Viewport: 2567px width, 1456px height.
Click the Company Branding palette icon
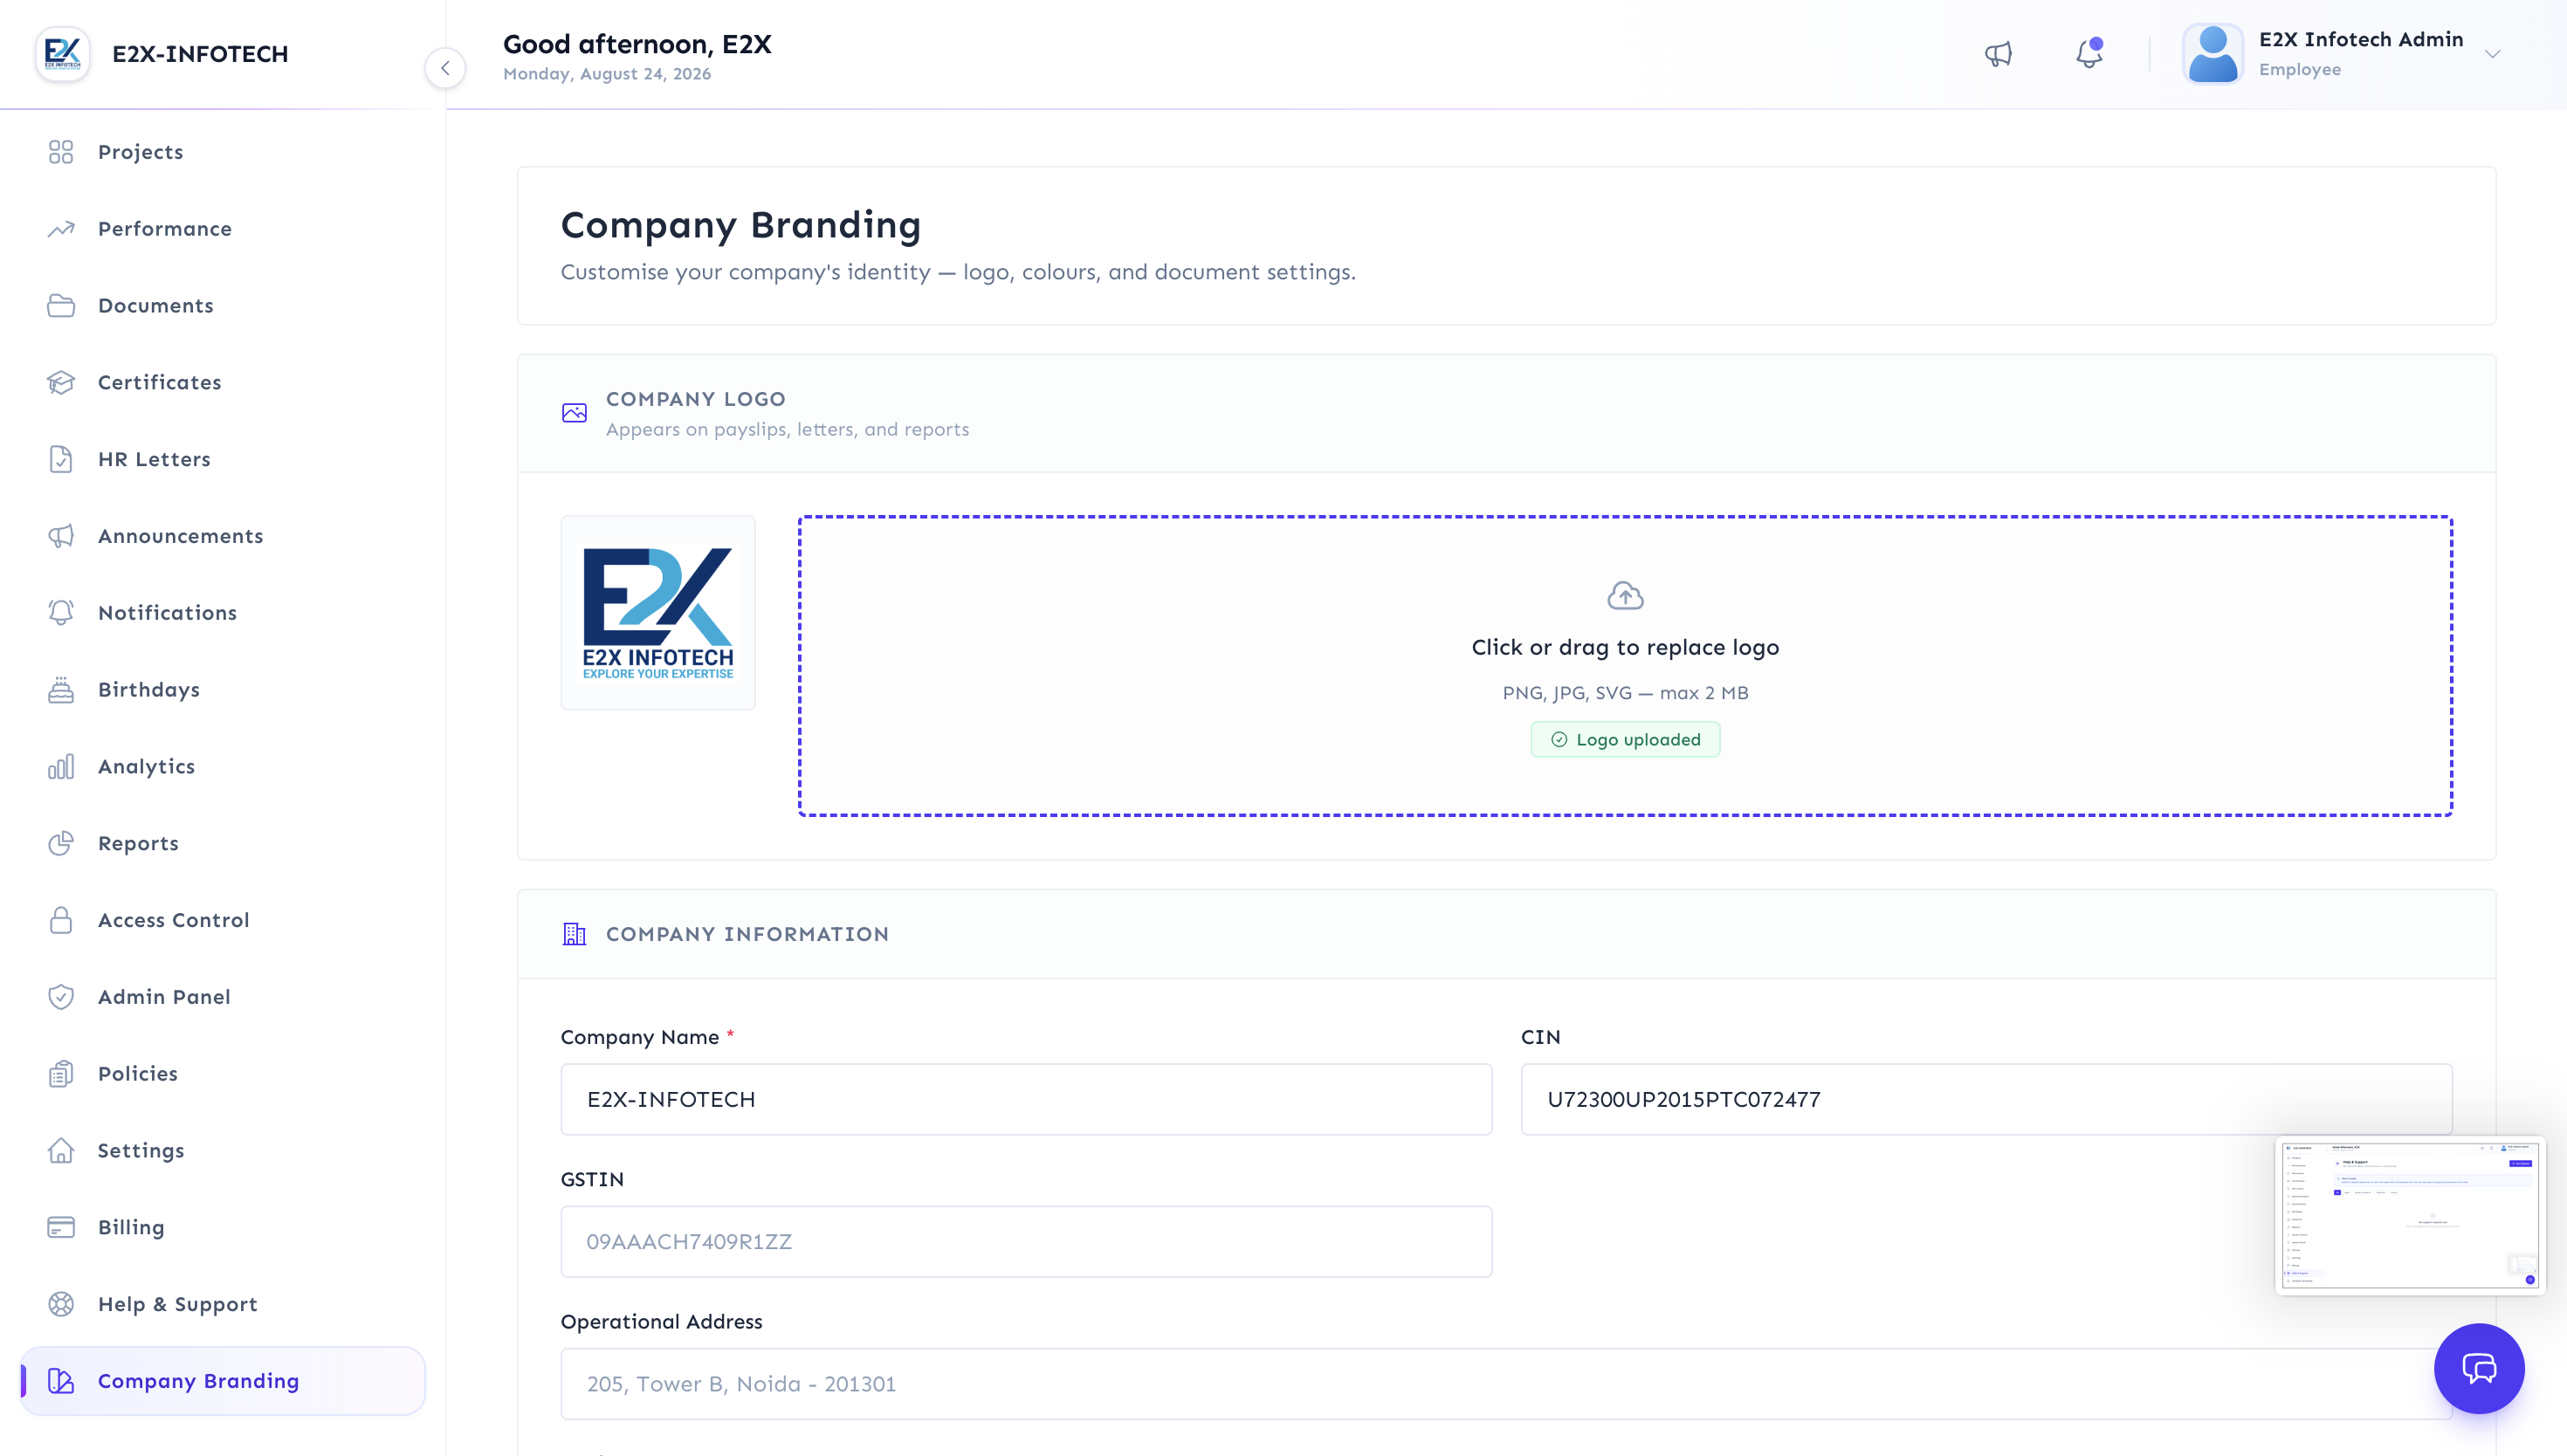[x=61, y=1381]
